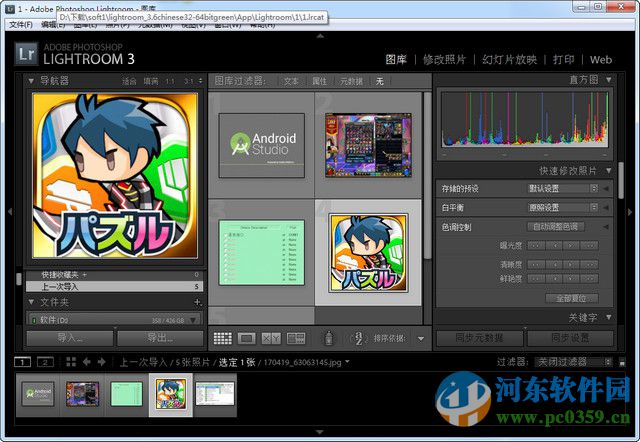Switch to loupe view in the toolbar
Viewport: 640px width, 442px height.
(247, 338)
